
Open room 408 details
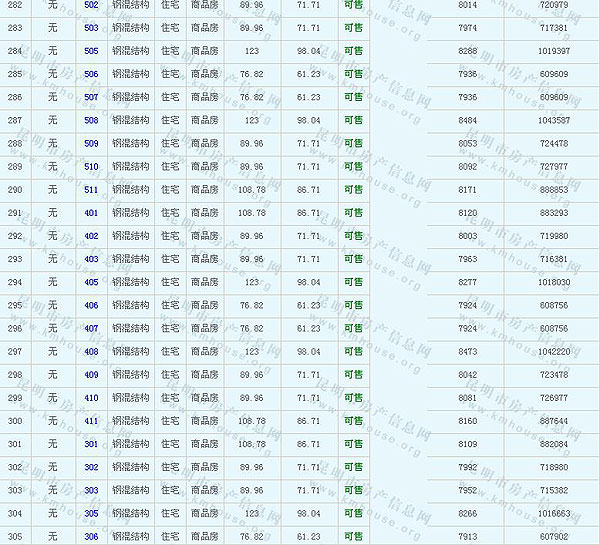tap(91, 352)
